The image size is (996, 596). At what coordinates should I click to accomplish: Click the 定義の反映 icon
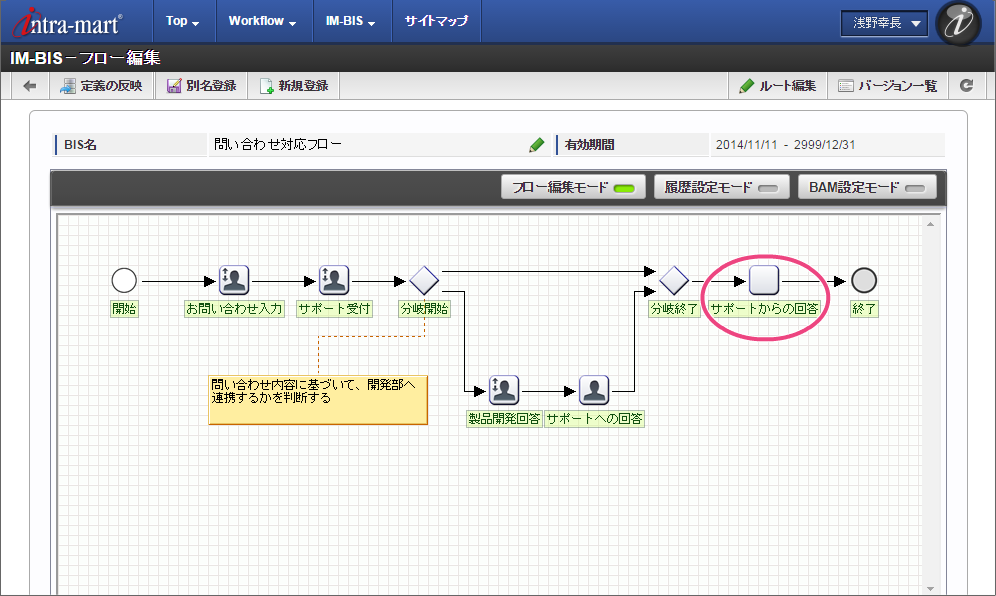point(68,86)
